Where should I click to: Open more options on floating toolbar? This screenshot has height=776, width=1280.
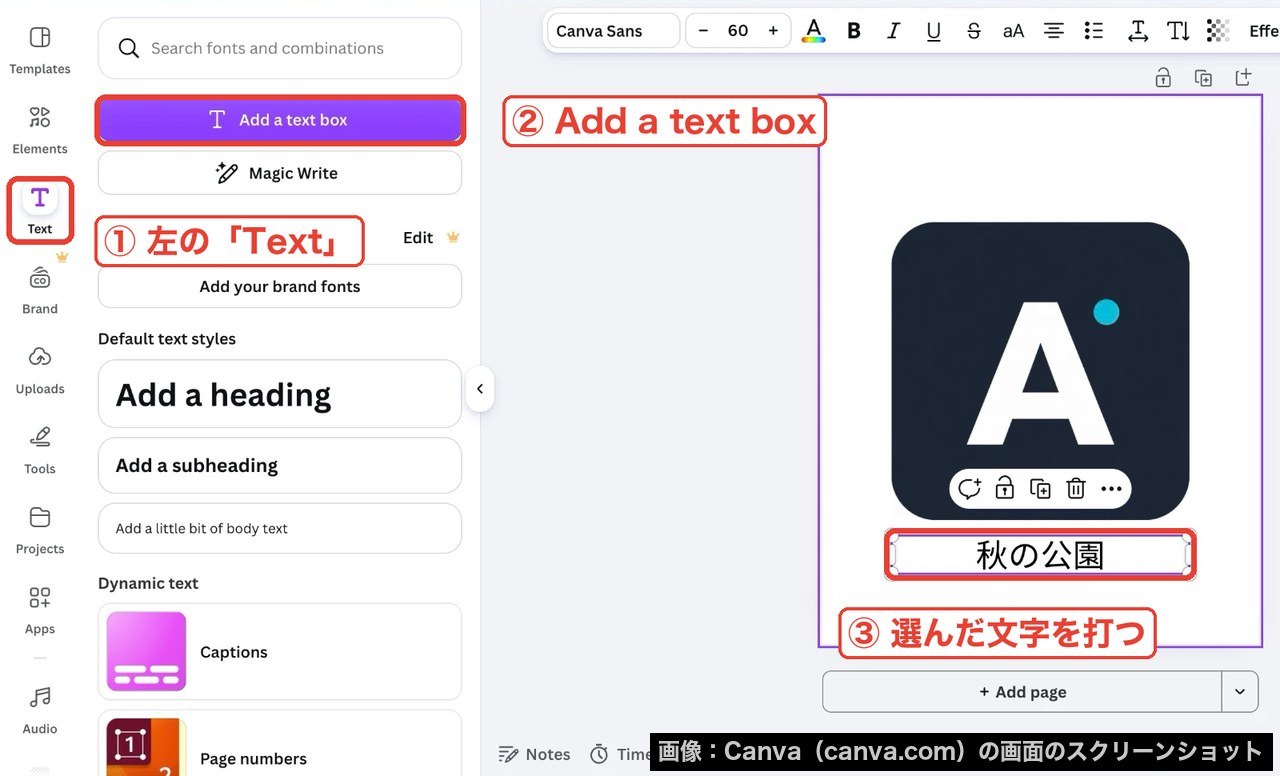coord(1111,489)
